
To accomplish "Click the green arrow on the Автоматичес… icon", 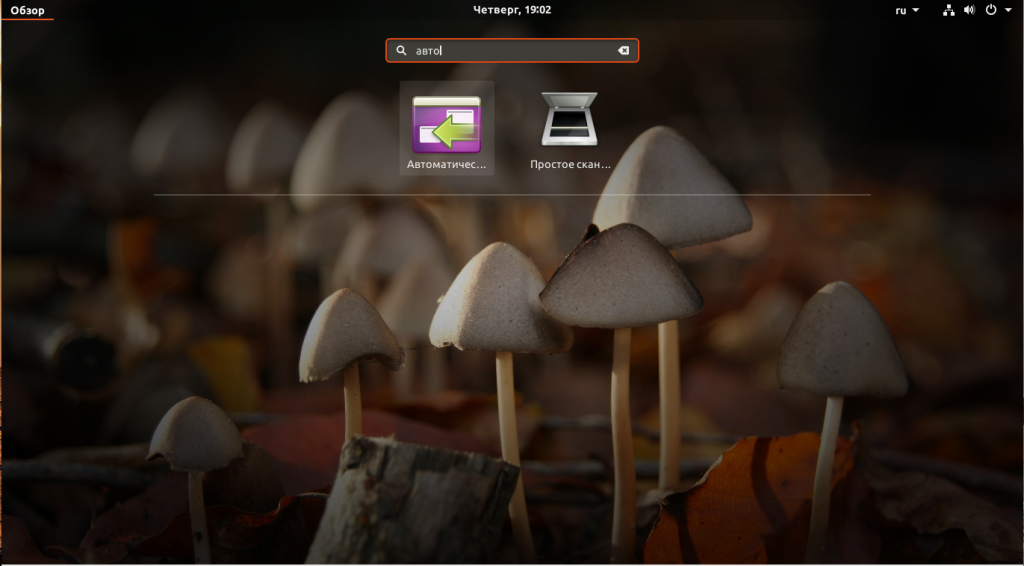I will pyautogui.click(x=451, y=133).
